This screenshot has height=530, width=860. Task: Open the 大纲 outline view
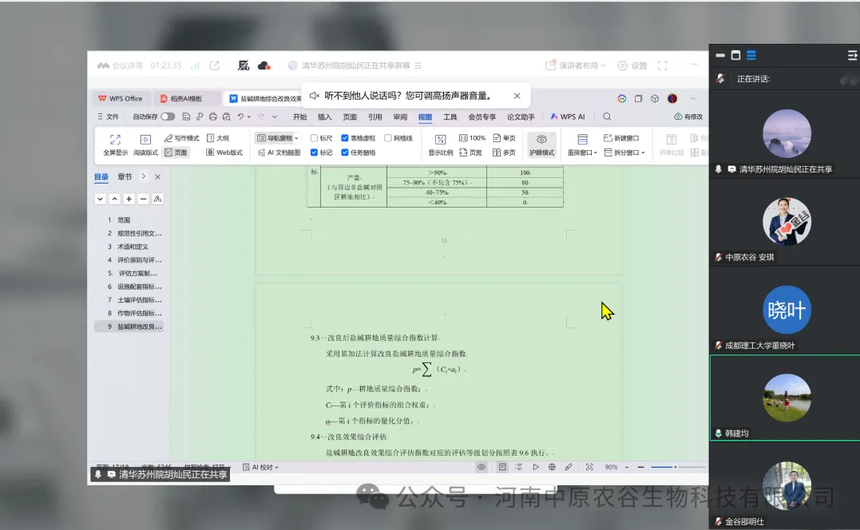click(x=218, y=138)
